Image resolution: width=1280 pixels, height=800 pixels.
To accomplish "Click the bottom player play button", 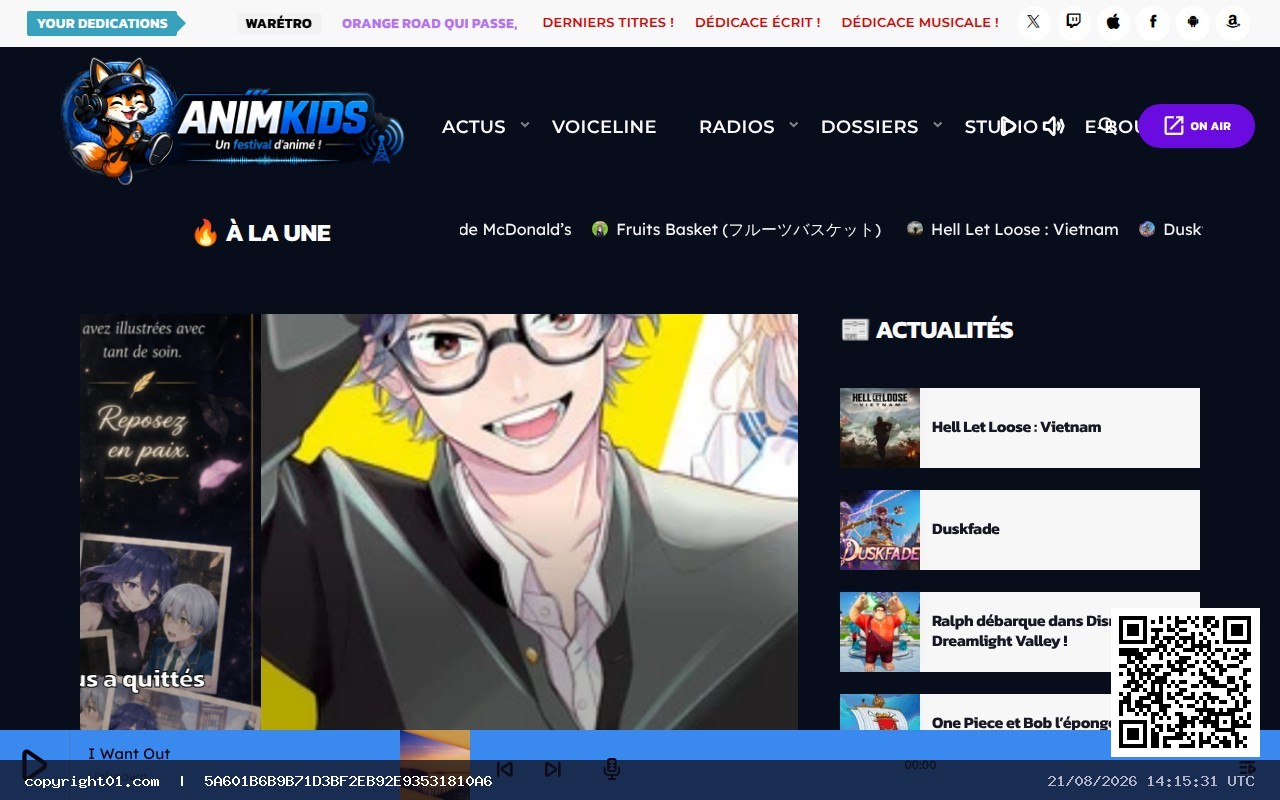I will pos(34,765).
